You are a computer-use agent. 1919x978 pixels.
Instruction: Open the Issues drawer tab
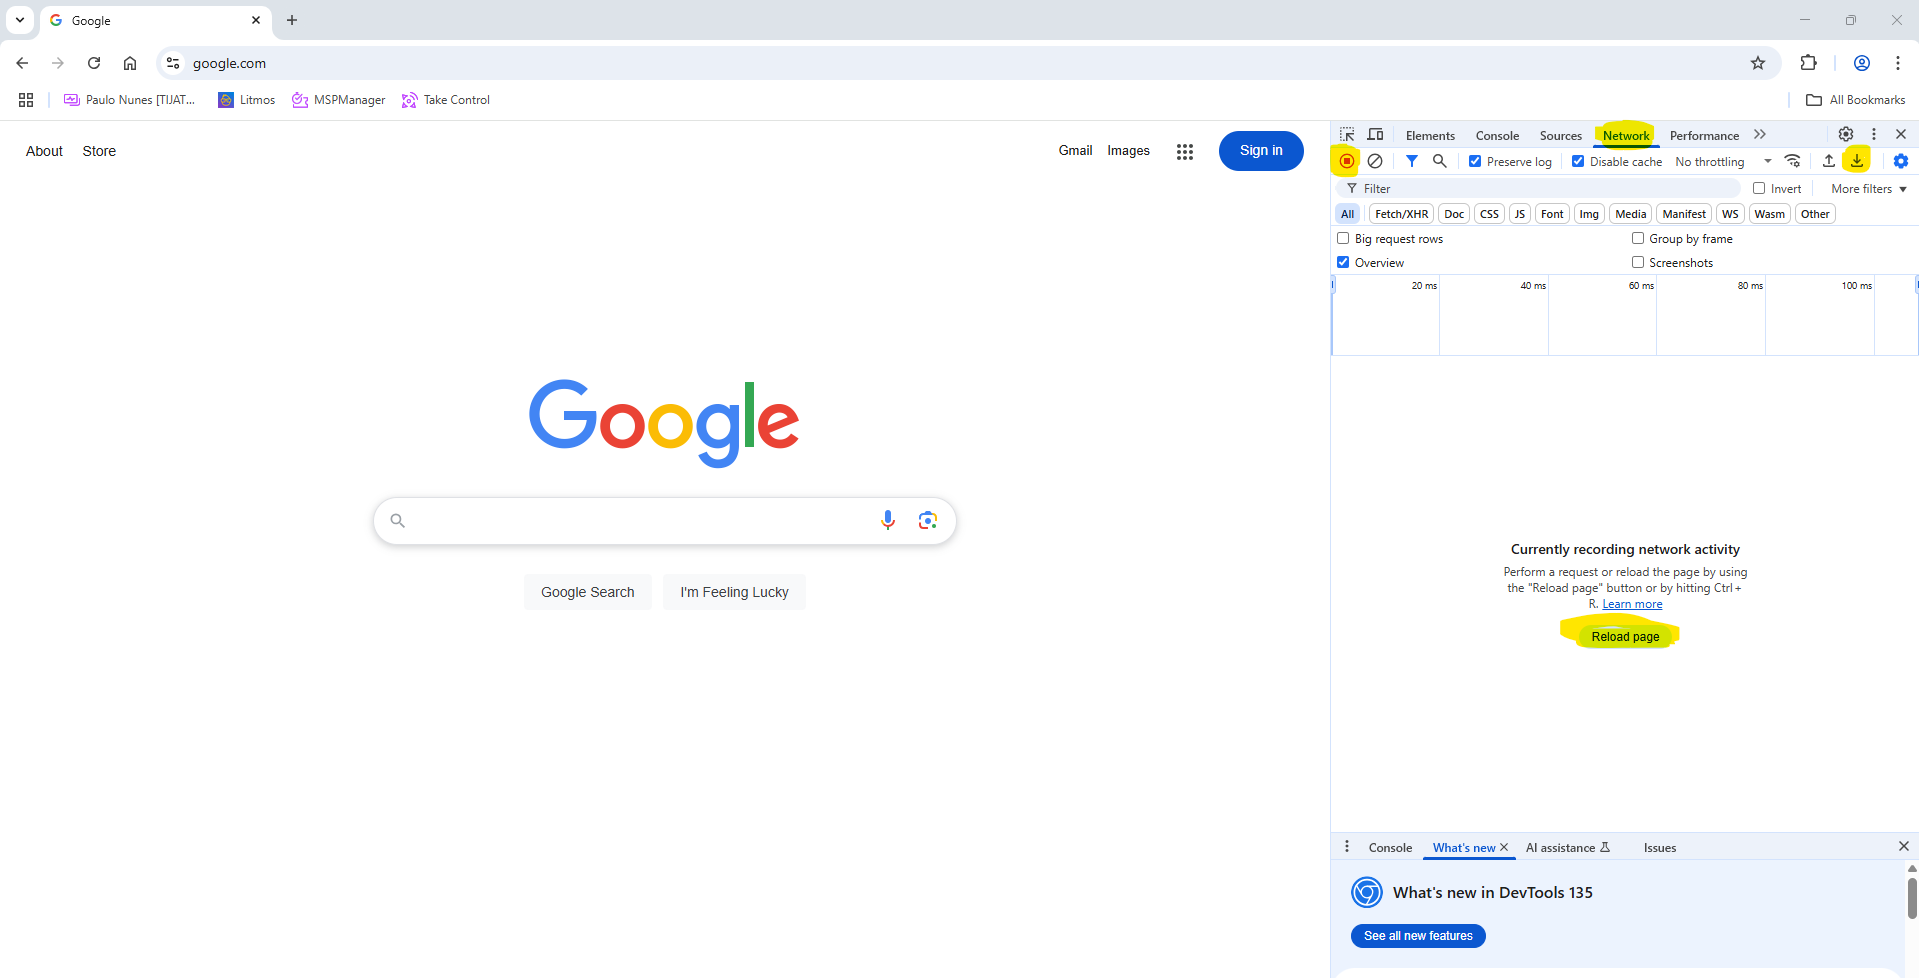[x=1659, y=847]
